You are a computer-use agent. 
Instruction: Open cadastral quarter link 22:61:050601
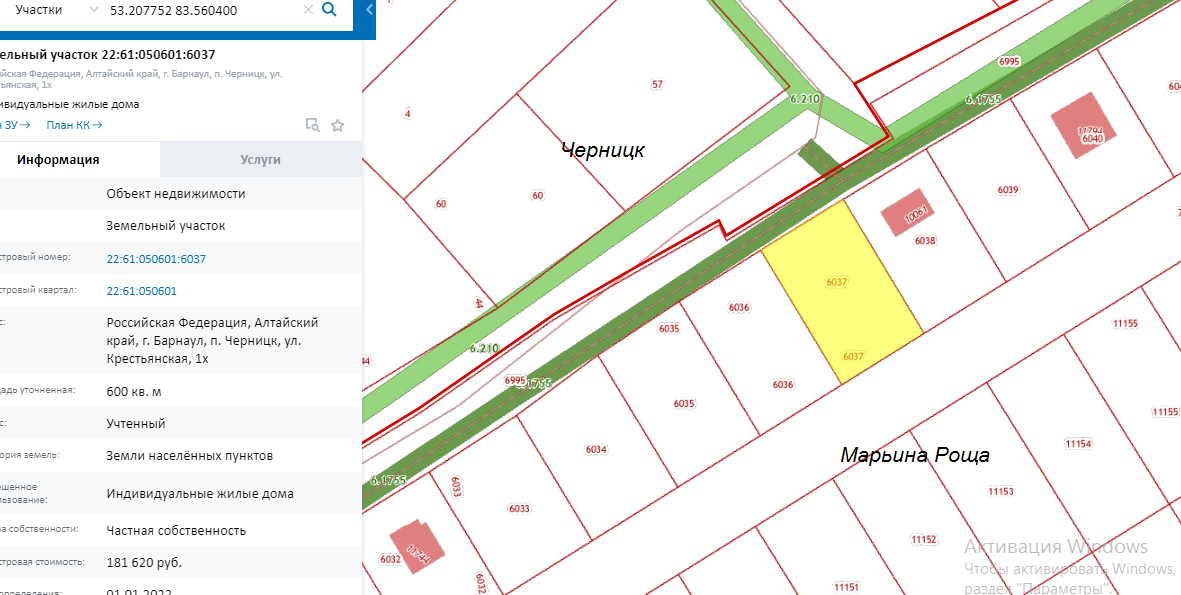click(142, 291)
